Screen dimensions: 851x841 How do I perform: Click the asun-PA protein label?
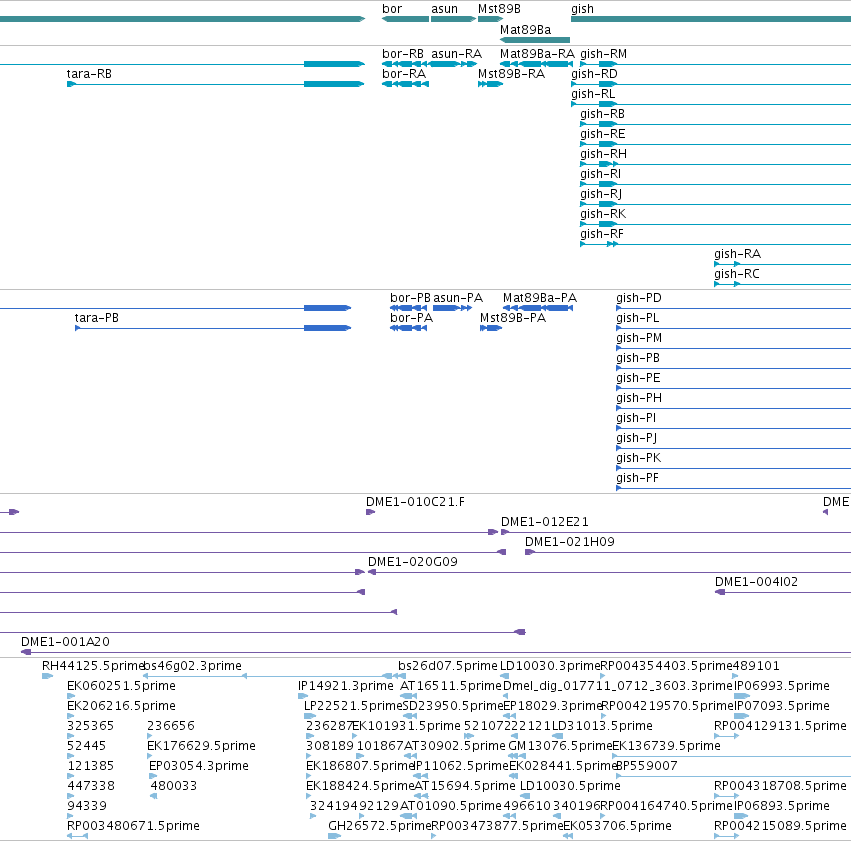[x=458, y=298]
